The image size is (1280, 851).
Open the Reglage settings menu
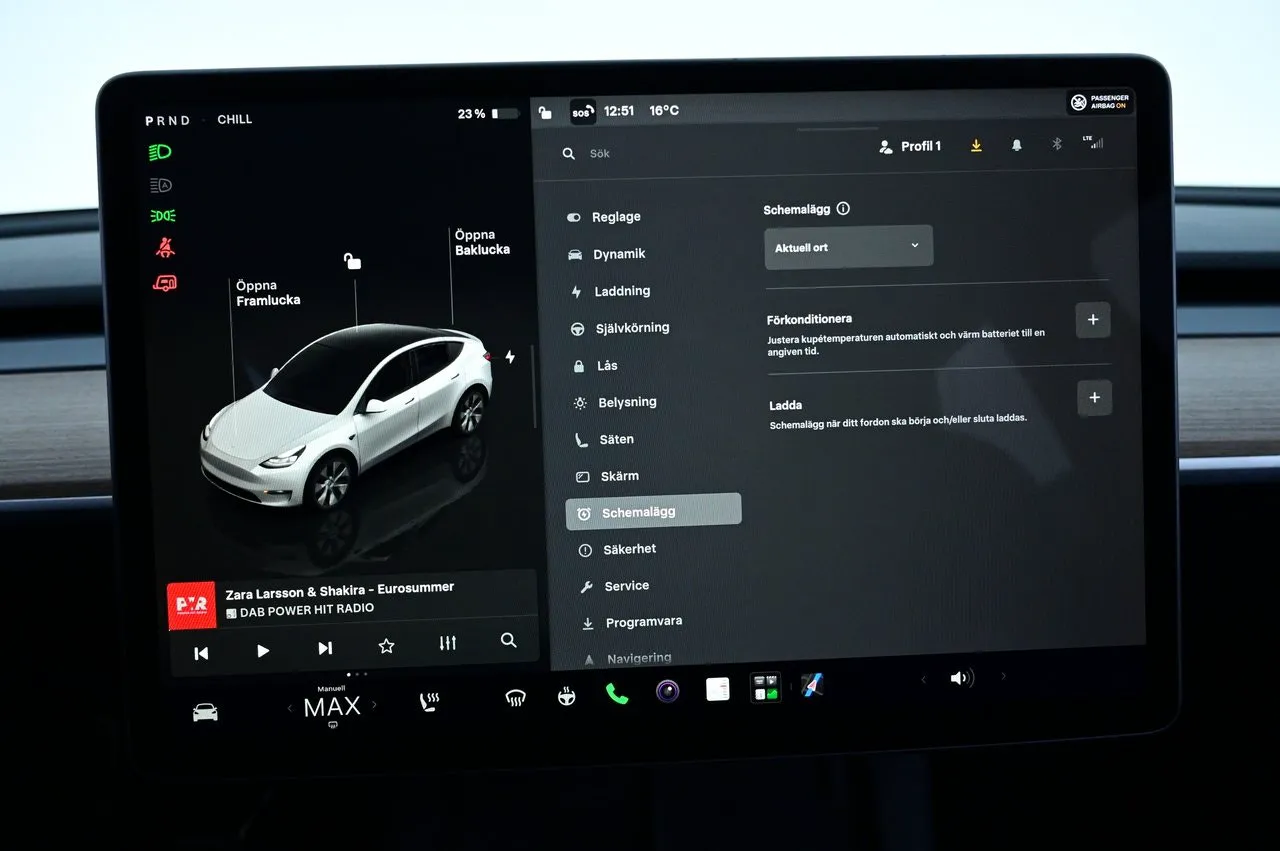click(604, 217)
